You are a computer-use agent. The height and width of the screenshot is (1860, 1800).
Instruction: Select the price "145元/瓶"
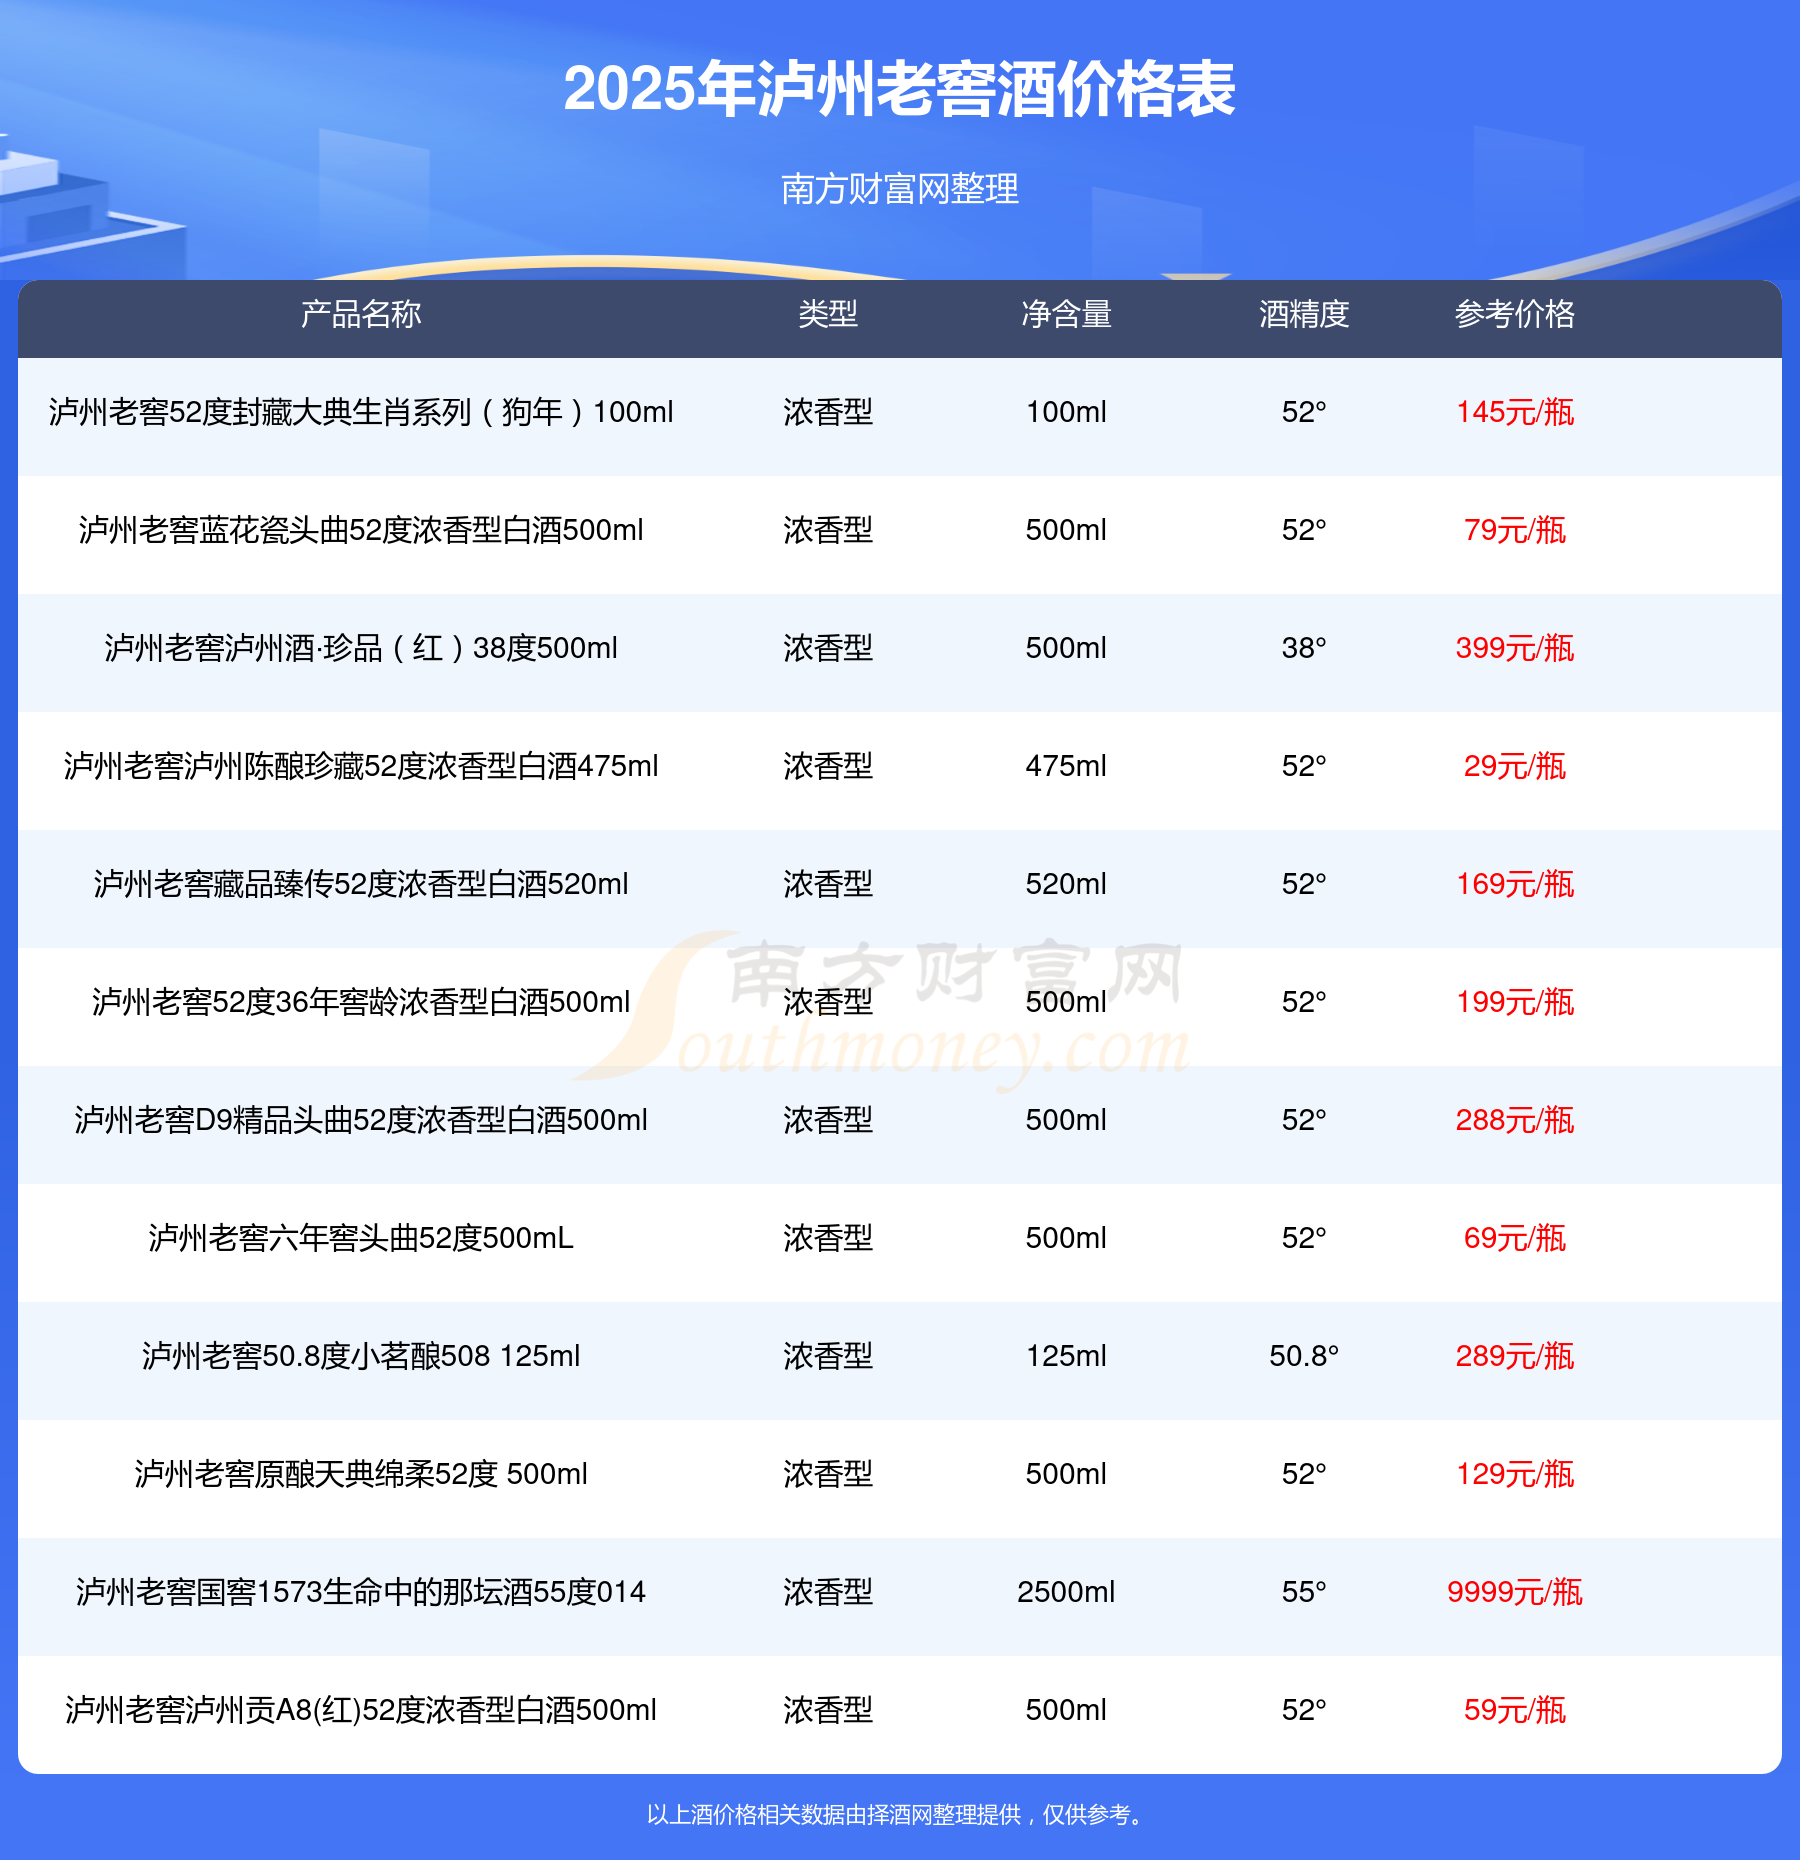[x=1515, y=412]
